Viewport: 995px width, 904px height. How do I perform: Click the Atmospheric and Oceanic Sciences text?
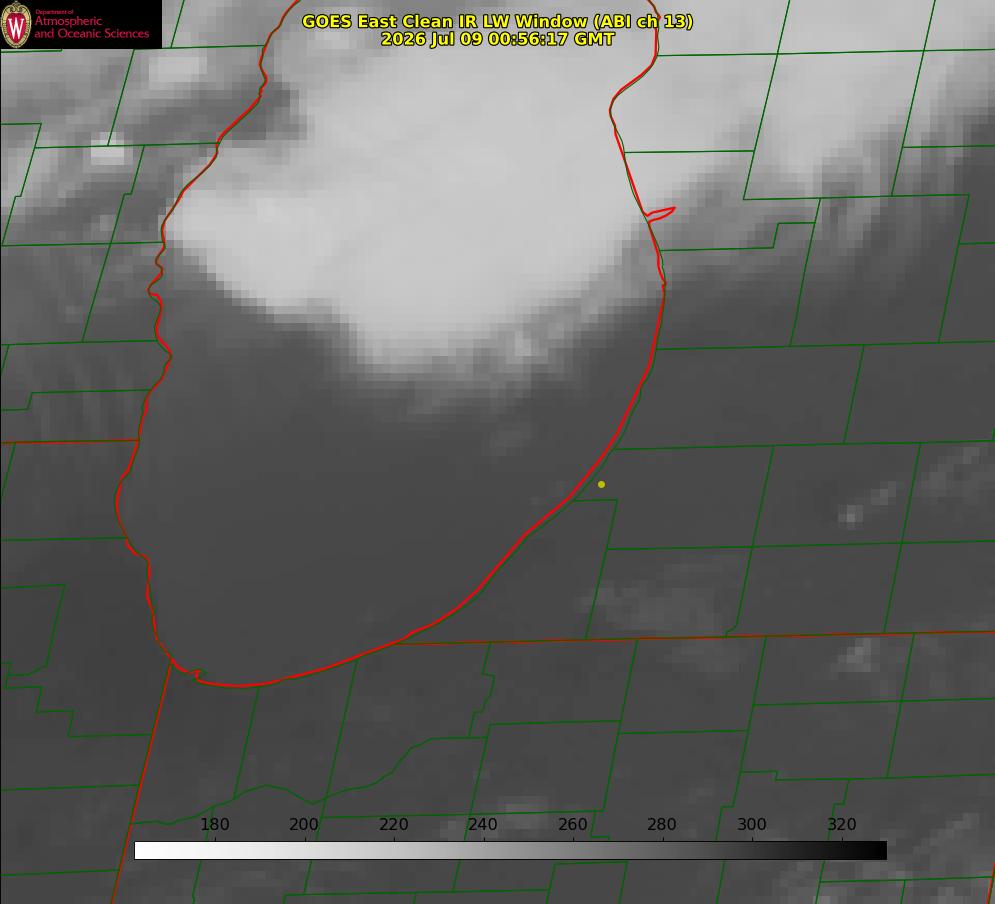91,27
